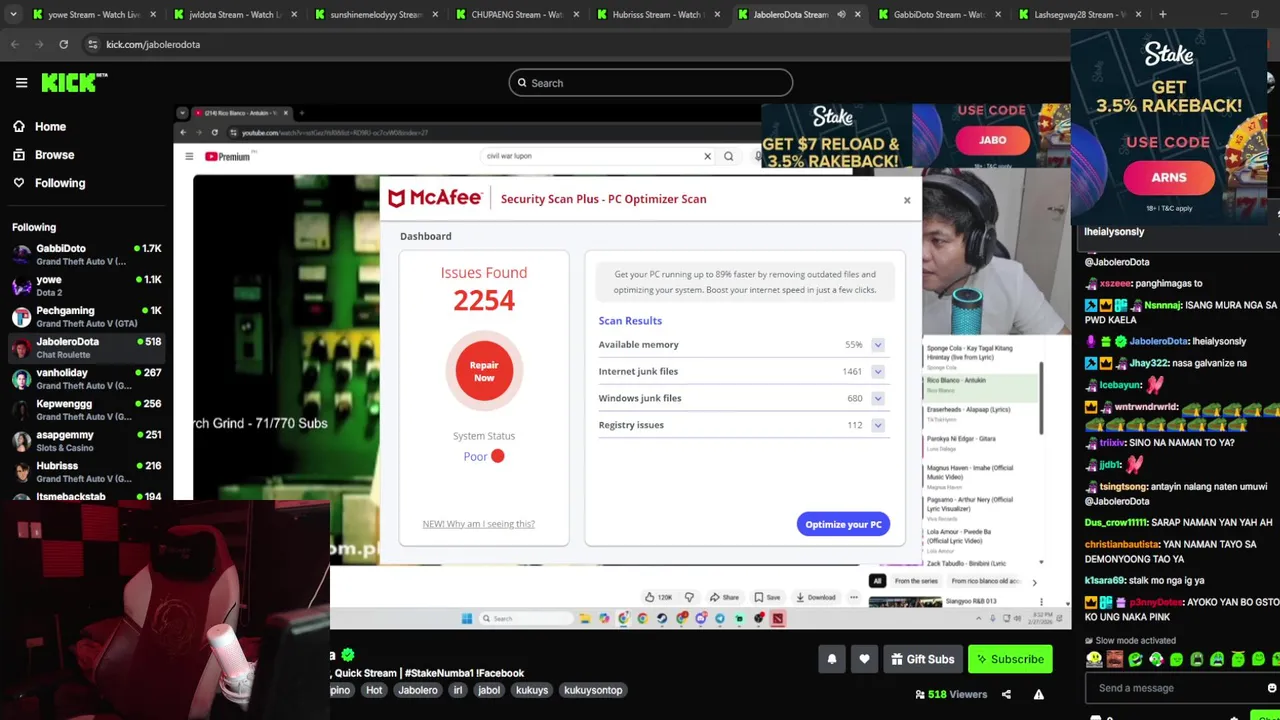
Task: Dislike the YouTube video
Action: pos(689,597)
